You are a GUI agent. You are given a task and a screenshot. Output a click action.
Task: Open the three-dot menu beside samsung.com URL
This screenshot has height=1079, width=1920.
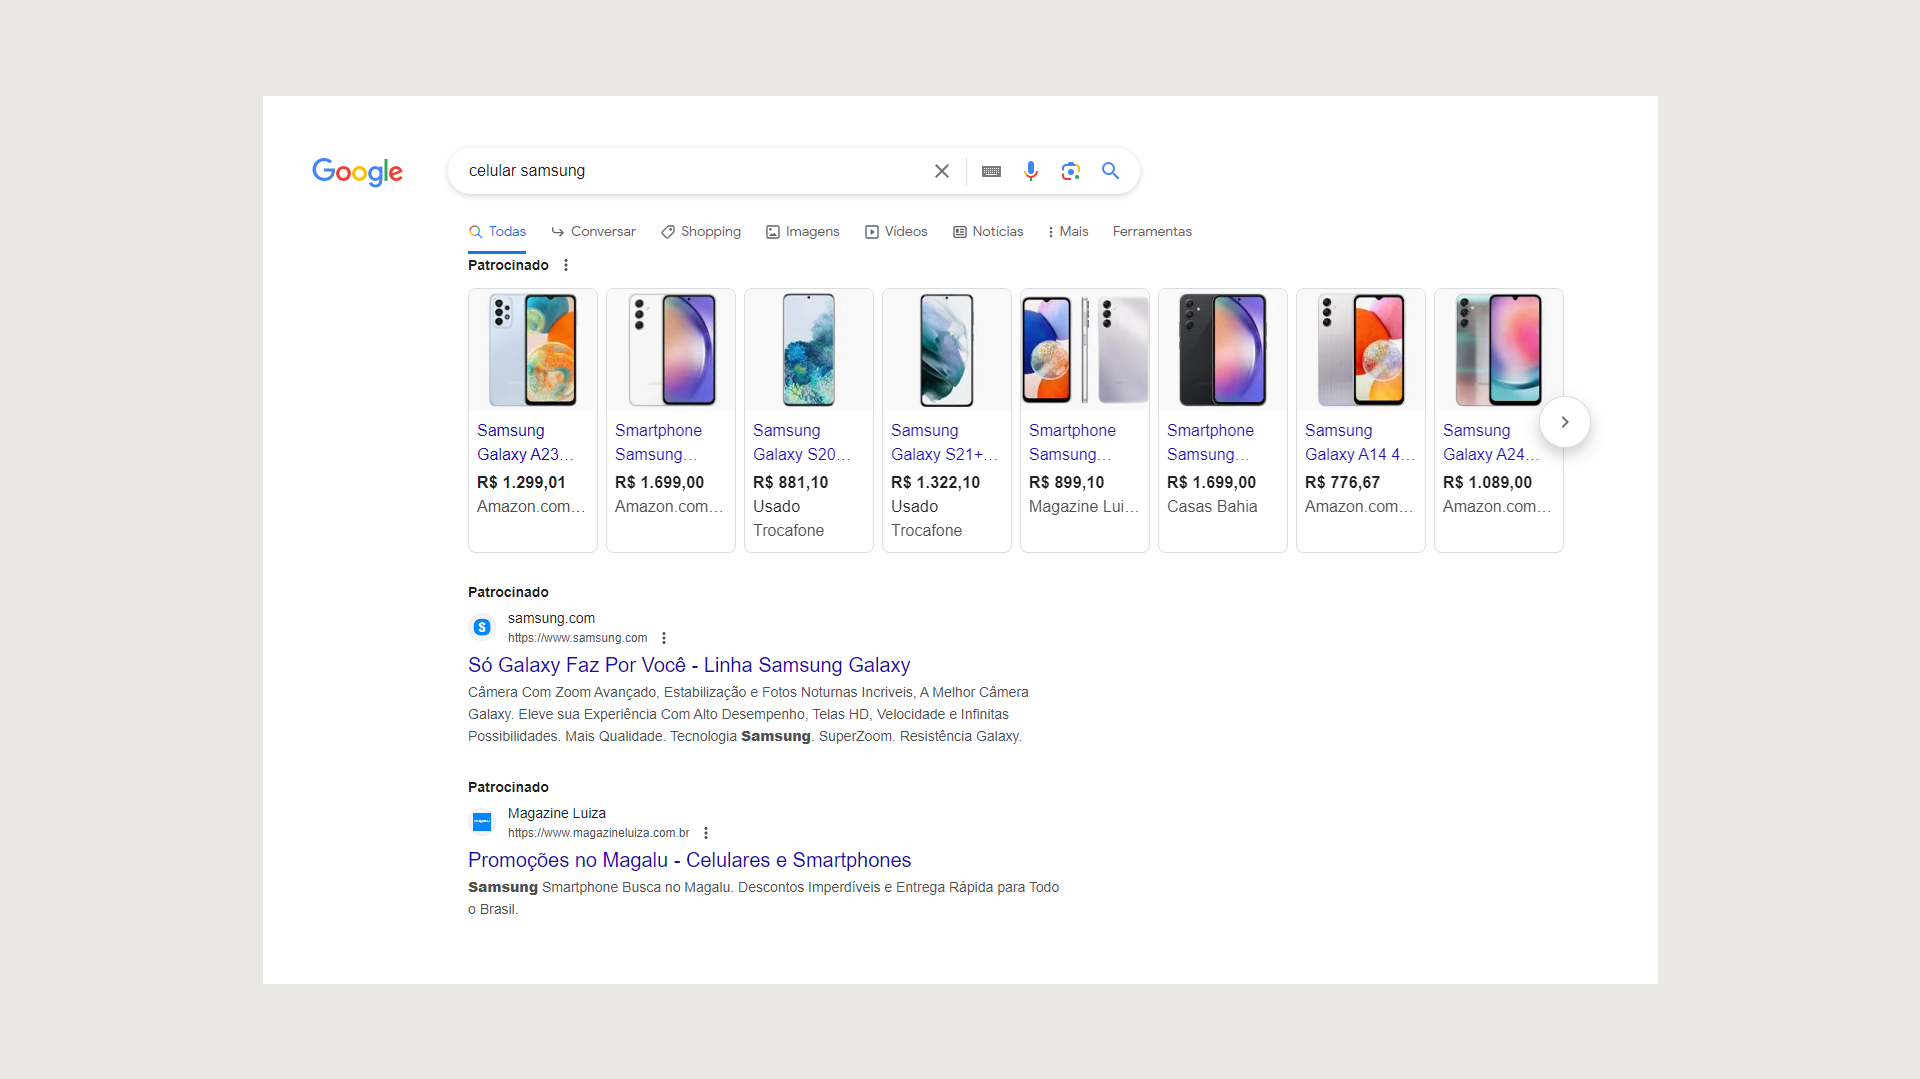pos(664,638)
